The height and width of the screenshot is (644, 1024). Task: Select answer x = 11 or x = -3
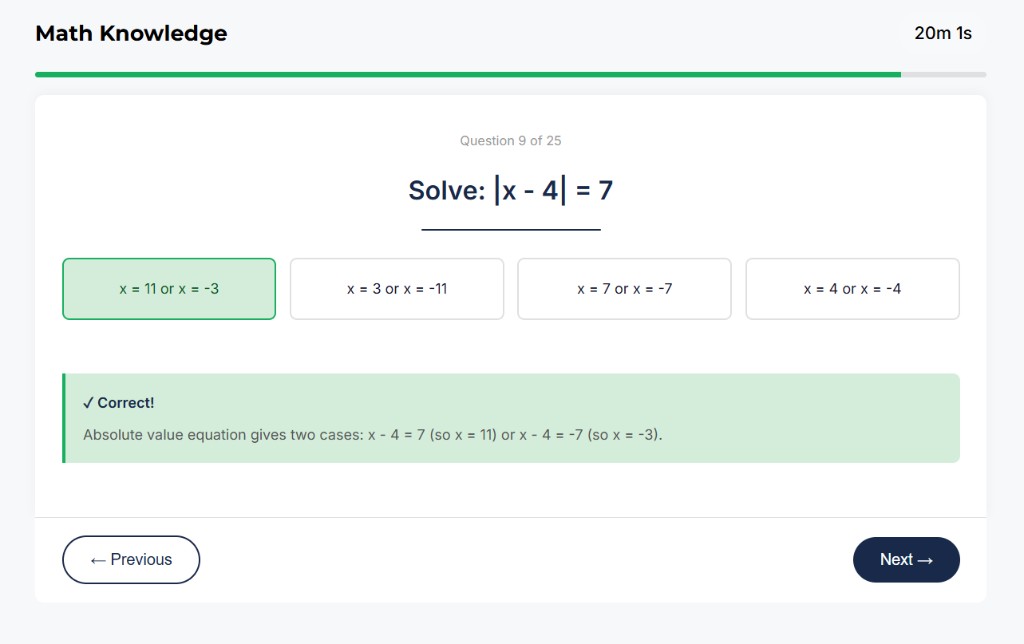168,288
